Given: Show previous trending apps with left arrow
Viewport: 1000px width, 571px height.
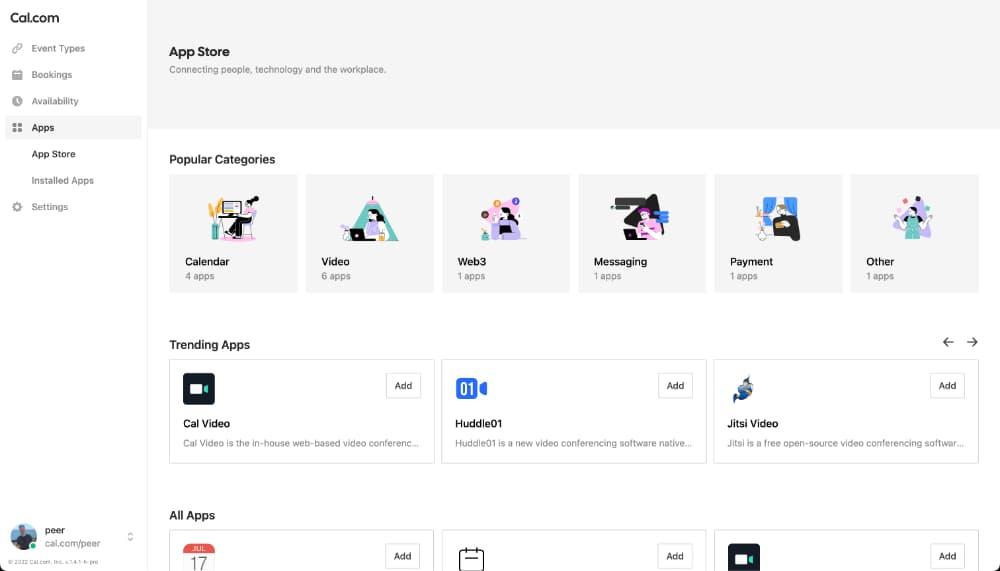Looking at the screenshot, I should click(948, 343).
